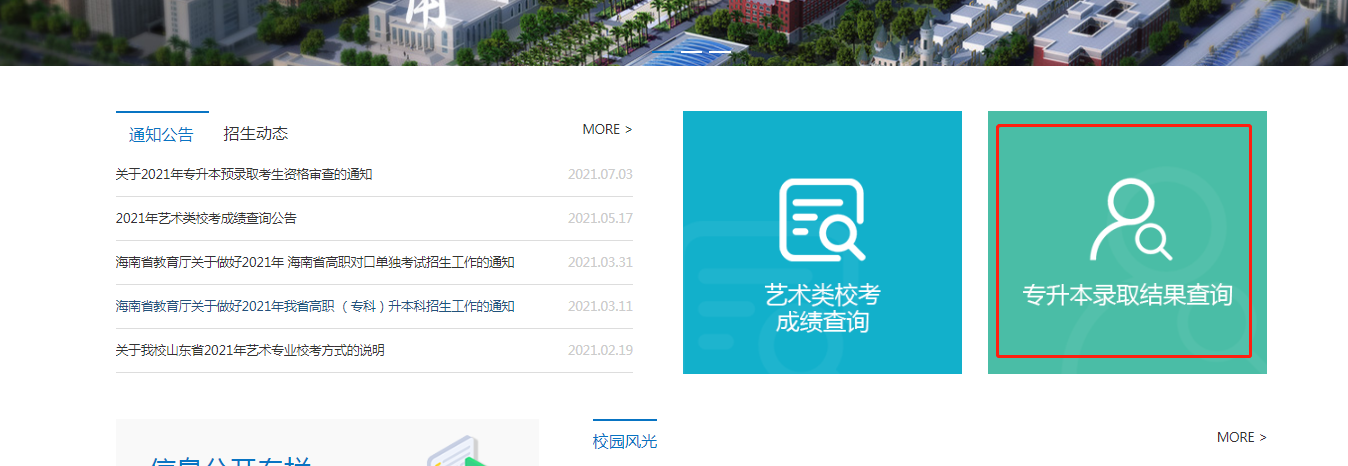Open notice on 高职（专科）升本科招生工作

[315, 306]
